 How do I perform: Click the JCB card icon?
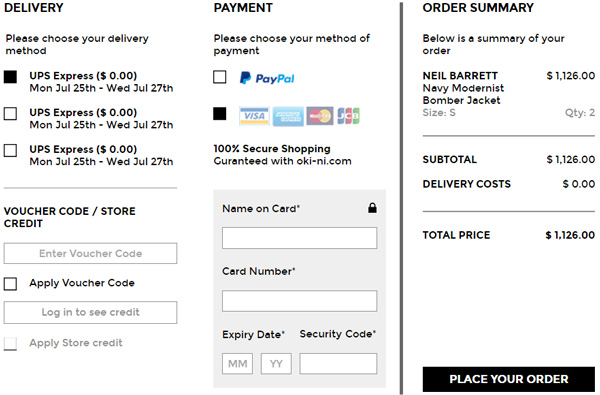click(348, 116)
